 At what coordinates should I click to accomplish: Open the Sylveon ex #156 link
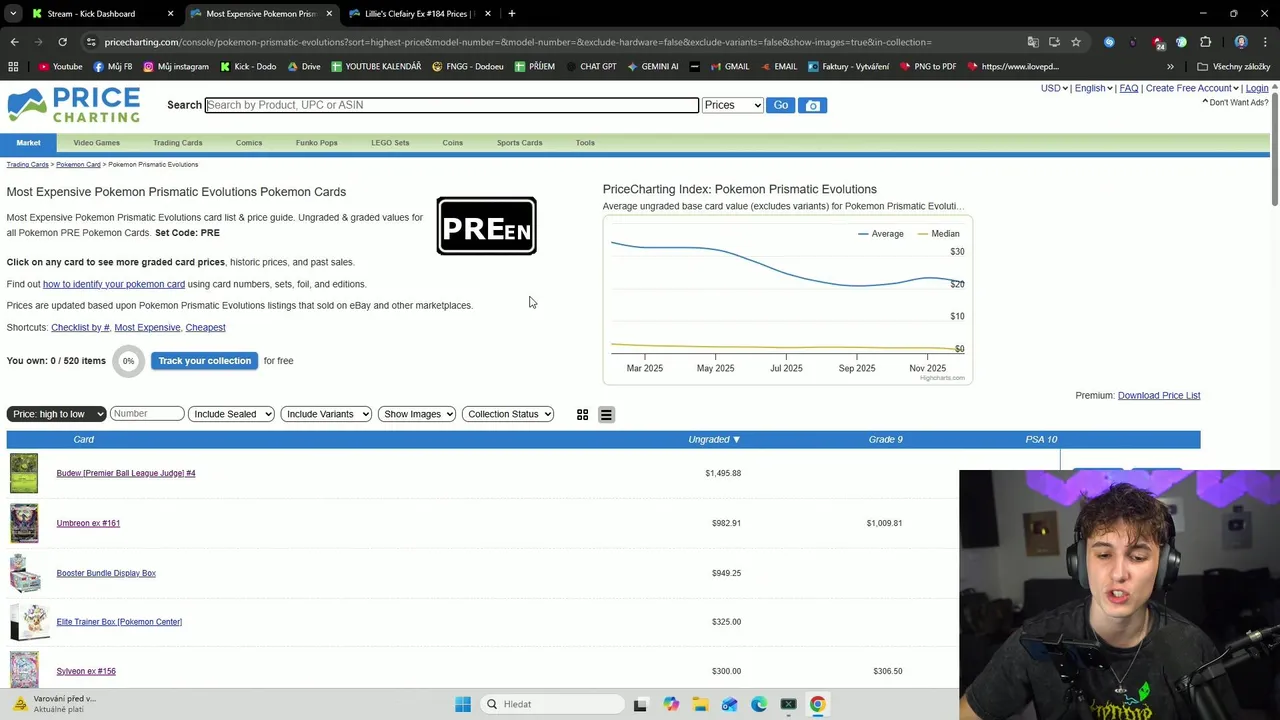(x=86, y=671)
